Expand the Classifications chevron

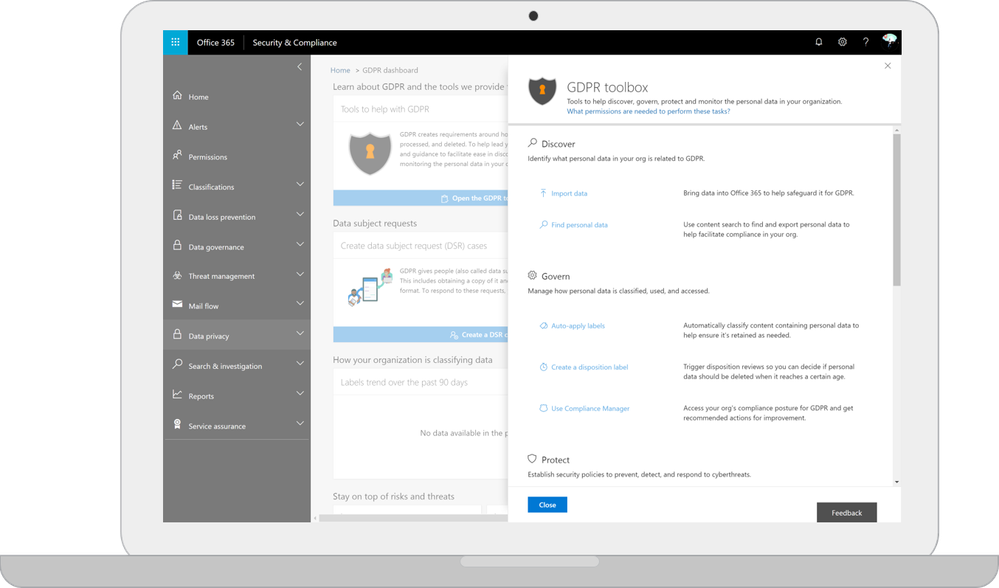pyautogui.click(x=299, y=184)
